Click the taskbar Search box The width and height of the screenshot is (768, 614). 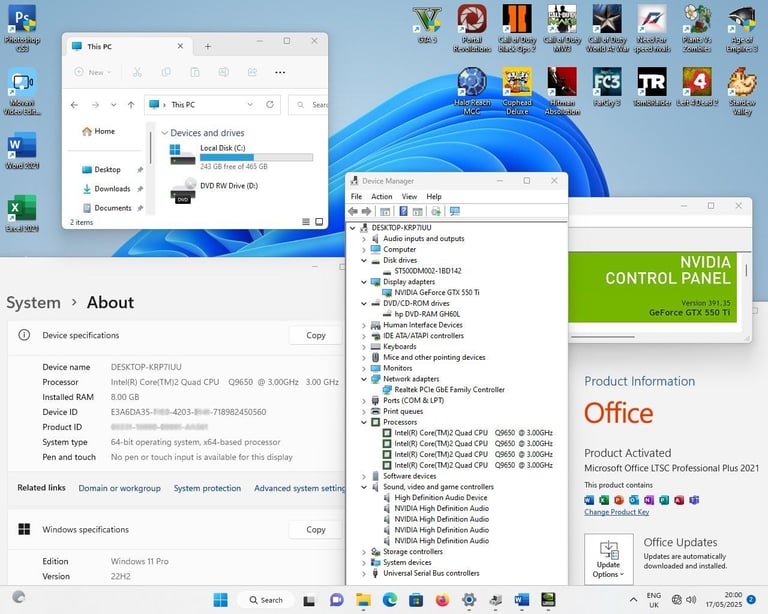pyautogui.click(x=266, y=600)
